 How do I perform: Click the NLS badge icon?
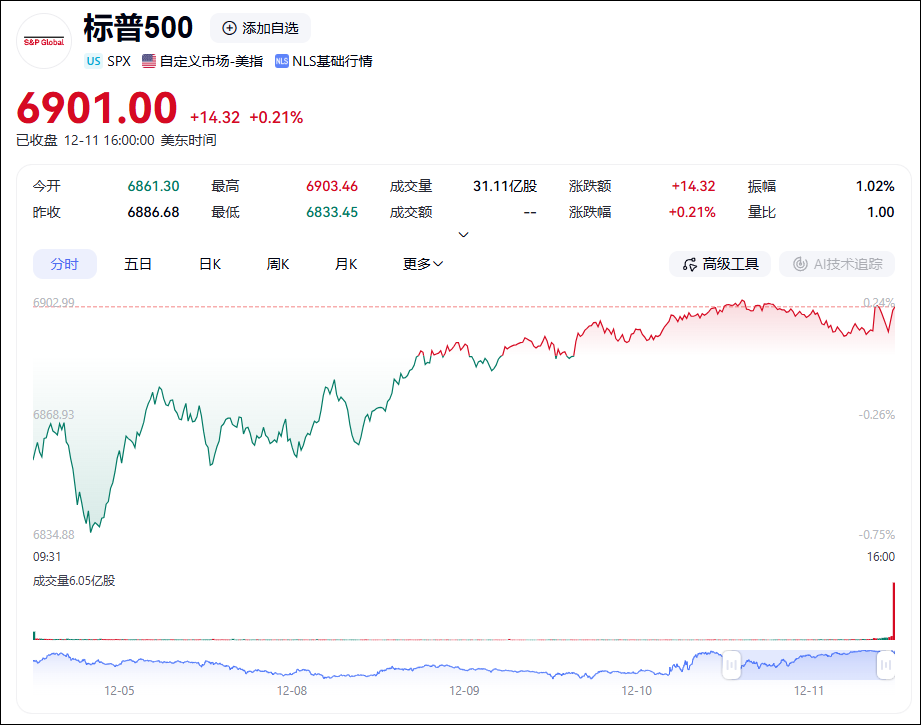[x=282, y=61]
